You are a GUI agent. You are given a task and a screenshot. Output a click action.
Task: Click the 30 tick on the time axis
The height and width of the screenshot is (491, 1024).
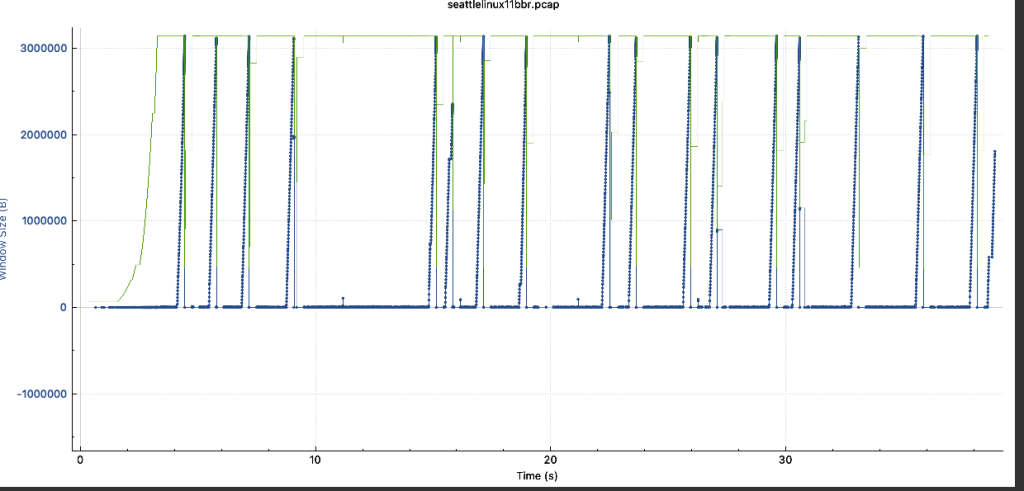coord(785,461)
